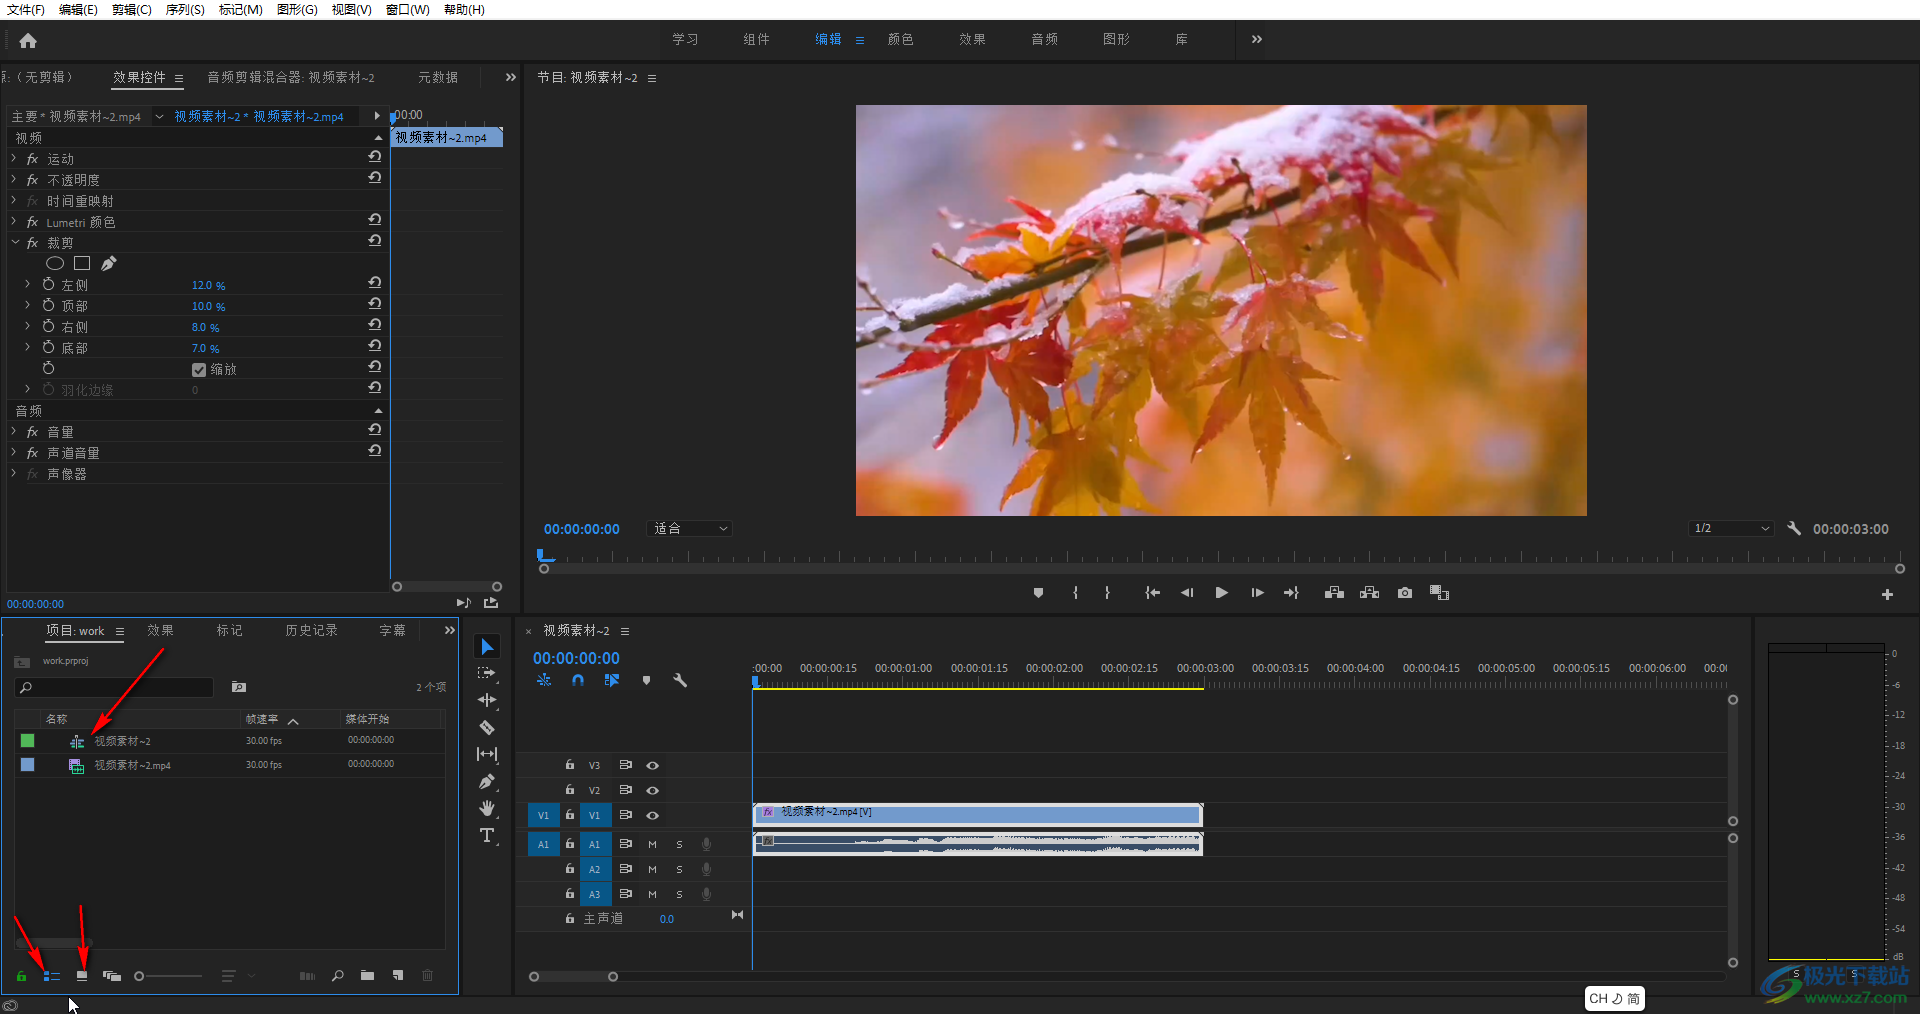Expand Channel Volume effect
The height and width of the screenshot is (1014, 1920).
(14, 453)
